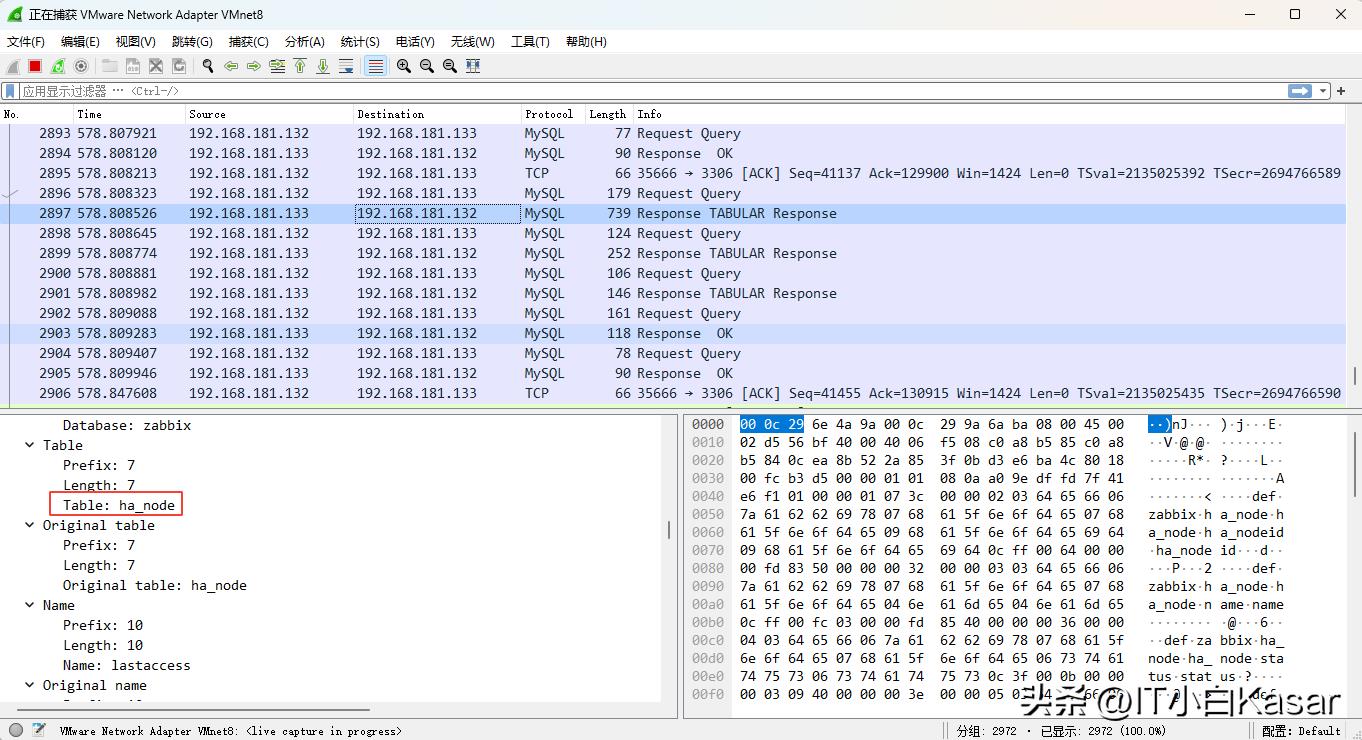Sort by the No. column header
This screenshot has height=740, width=1362.
pos(37,114)
